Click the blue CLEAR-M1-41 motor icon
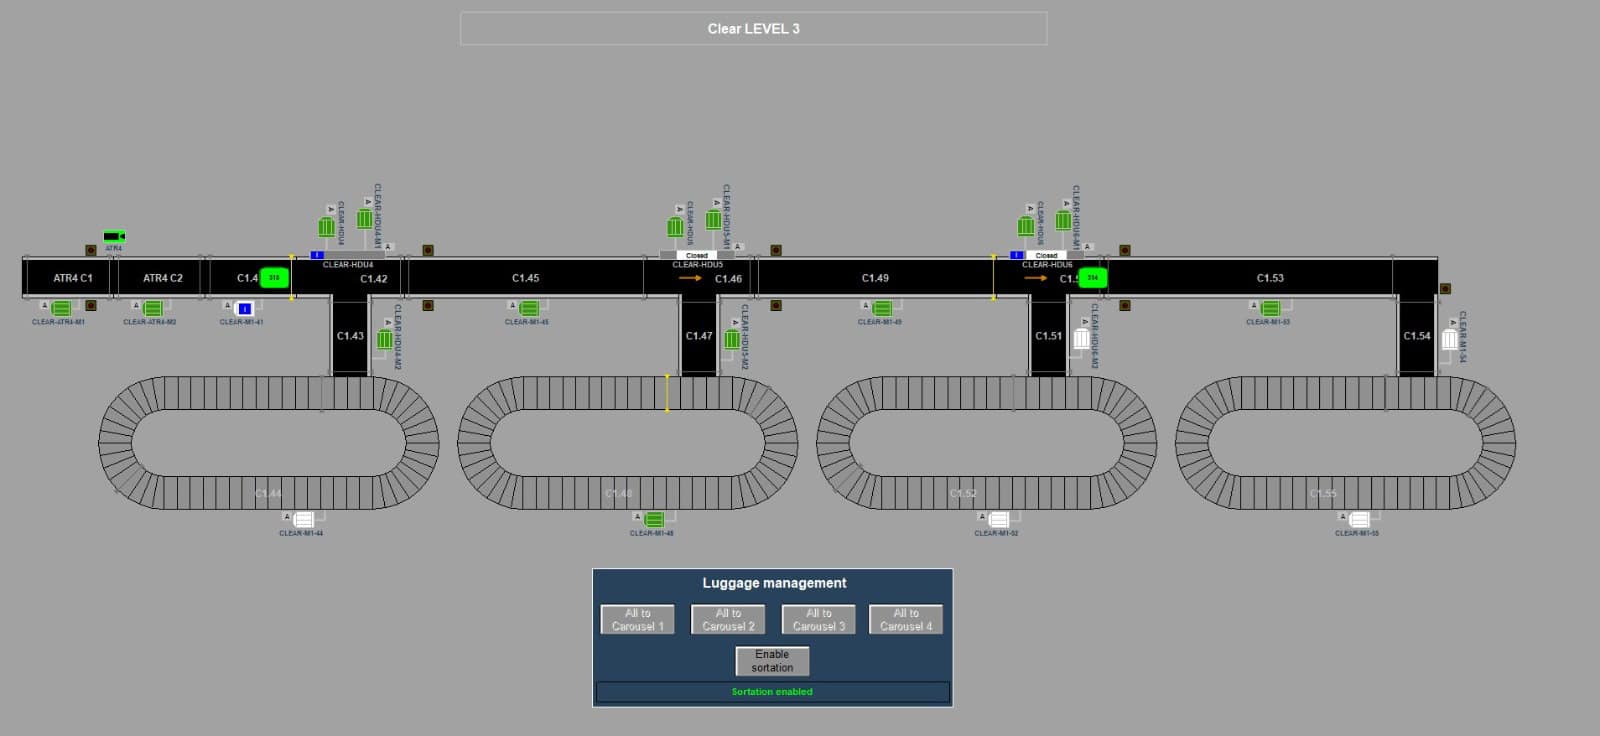Image resolution: width=1600 pixels, height=736 pixels. pos(244,309)
